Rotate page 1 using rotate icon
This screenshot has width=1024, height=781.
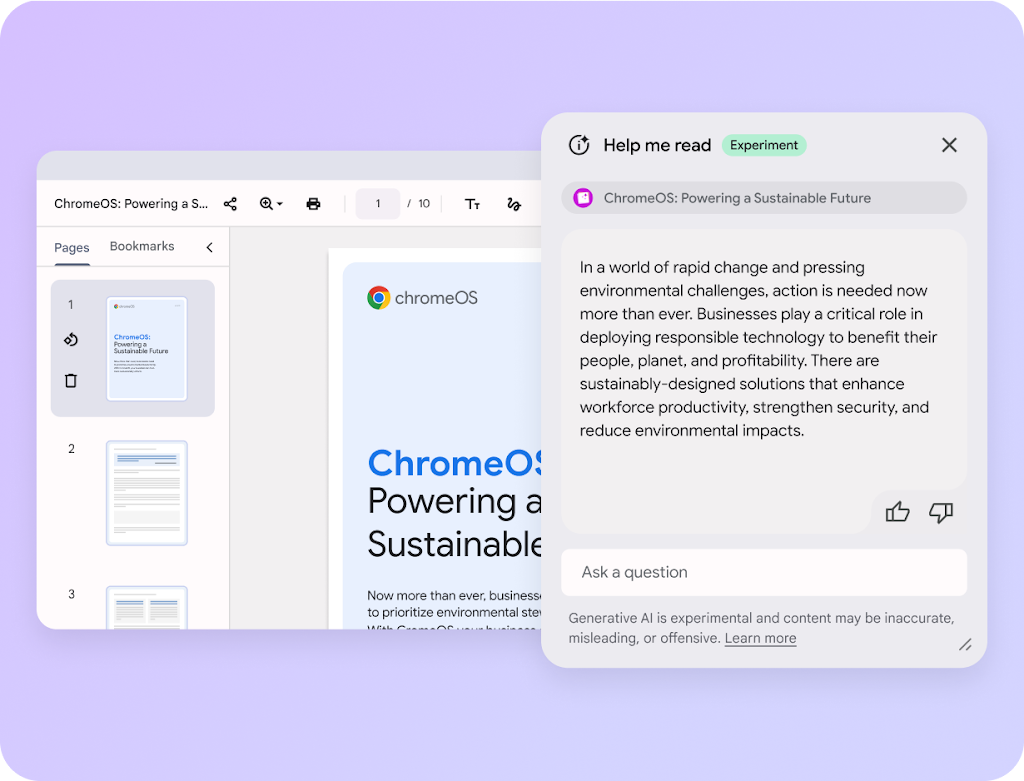[x=71, y=340]
